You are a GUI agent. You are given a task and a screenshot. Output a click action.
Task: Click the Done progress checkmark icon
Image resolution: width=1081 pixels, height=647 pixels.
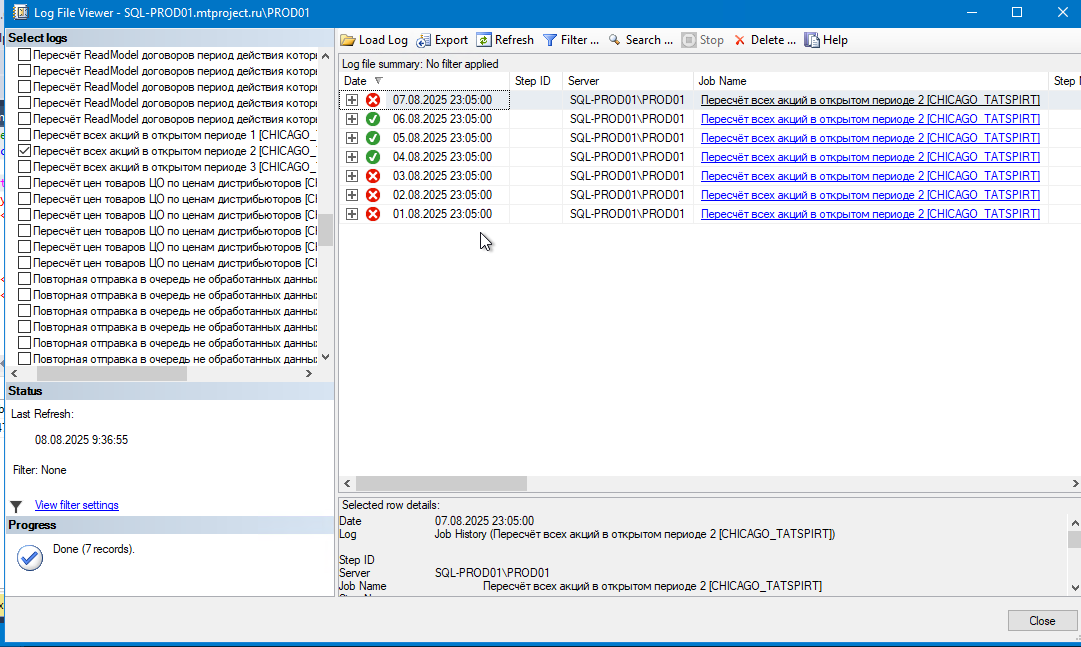(30, 558)
